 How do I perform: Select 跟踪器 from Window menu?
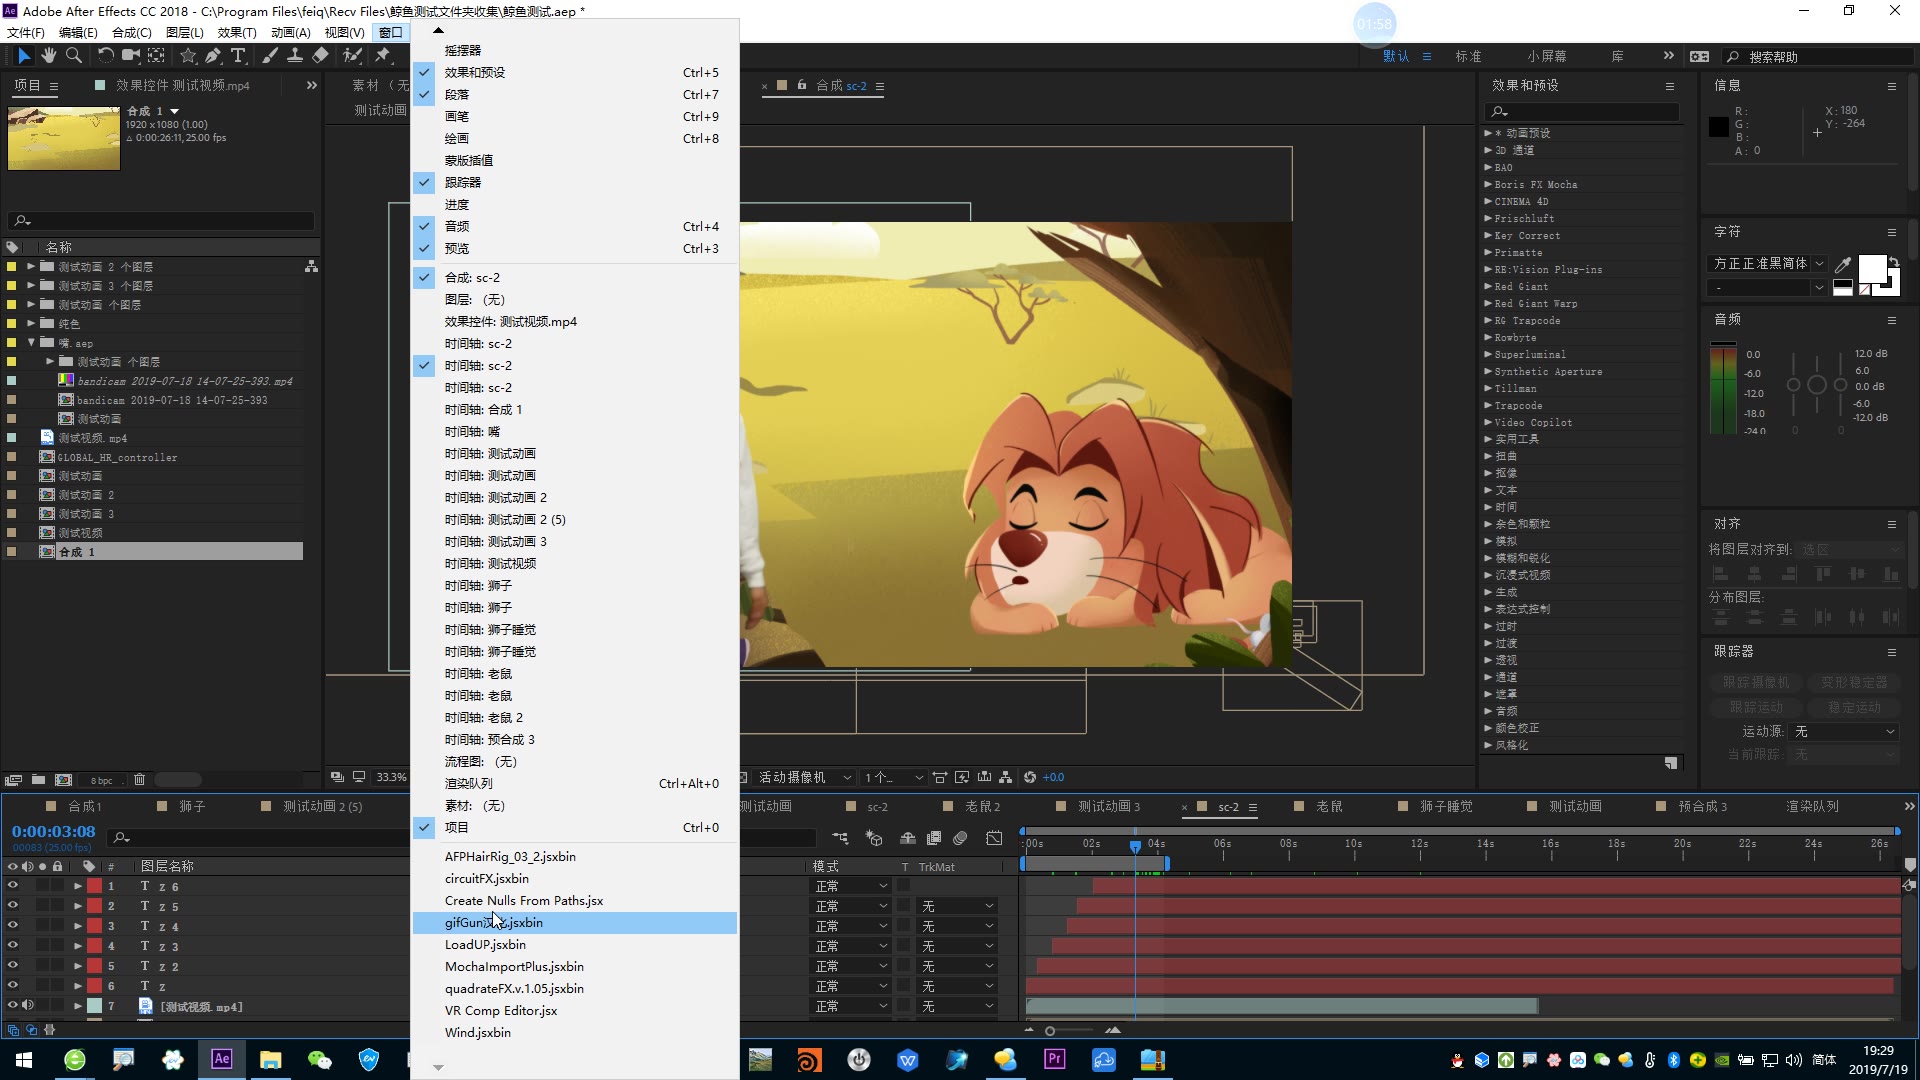pos(462,182)
